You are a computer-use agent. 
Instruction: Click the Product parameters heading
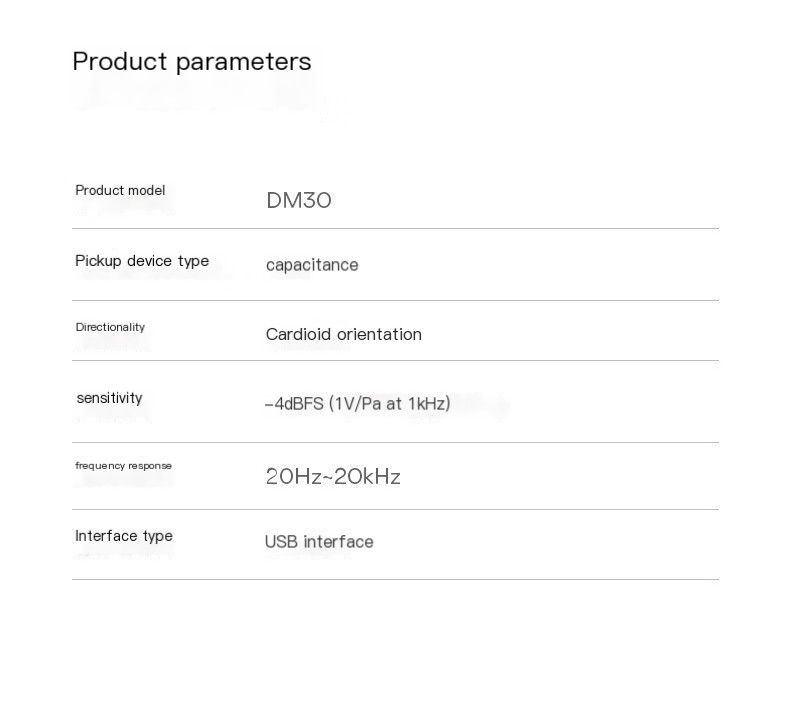click(x=192, y=62)
